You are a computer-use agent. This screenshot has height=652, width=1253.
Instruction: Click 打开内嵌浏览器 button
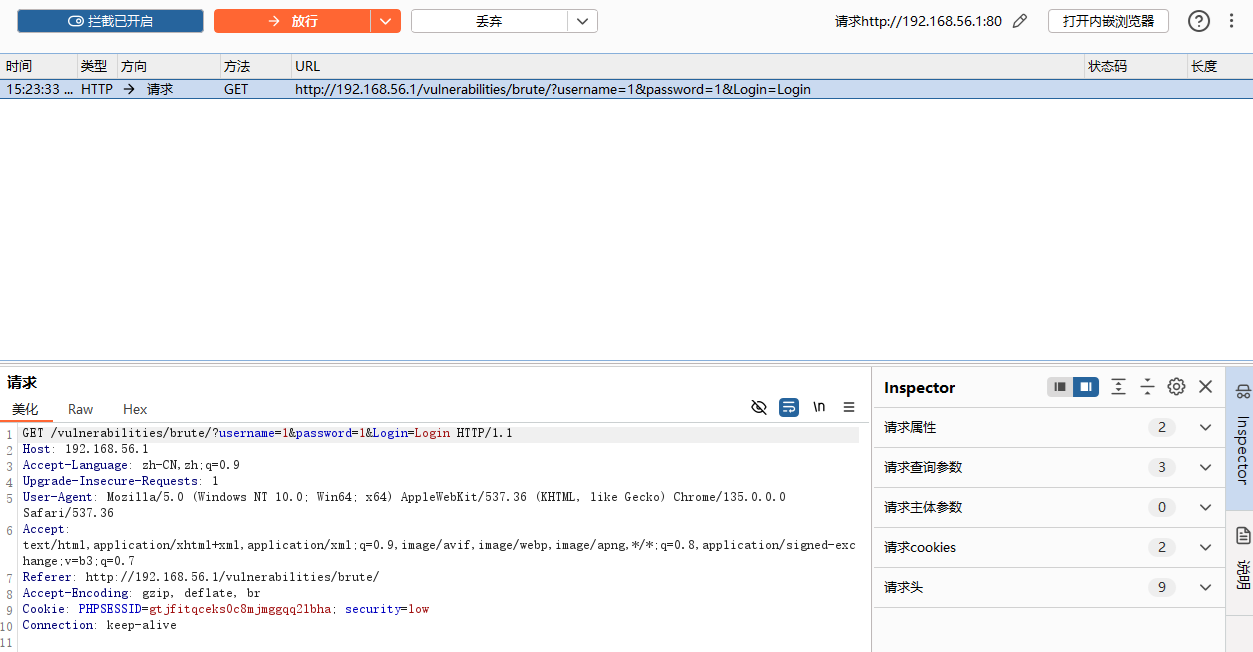click(x=1108, y=21)
